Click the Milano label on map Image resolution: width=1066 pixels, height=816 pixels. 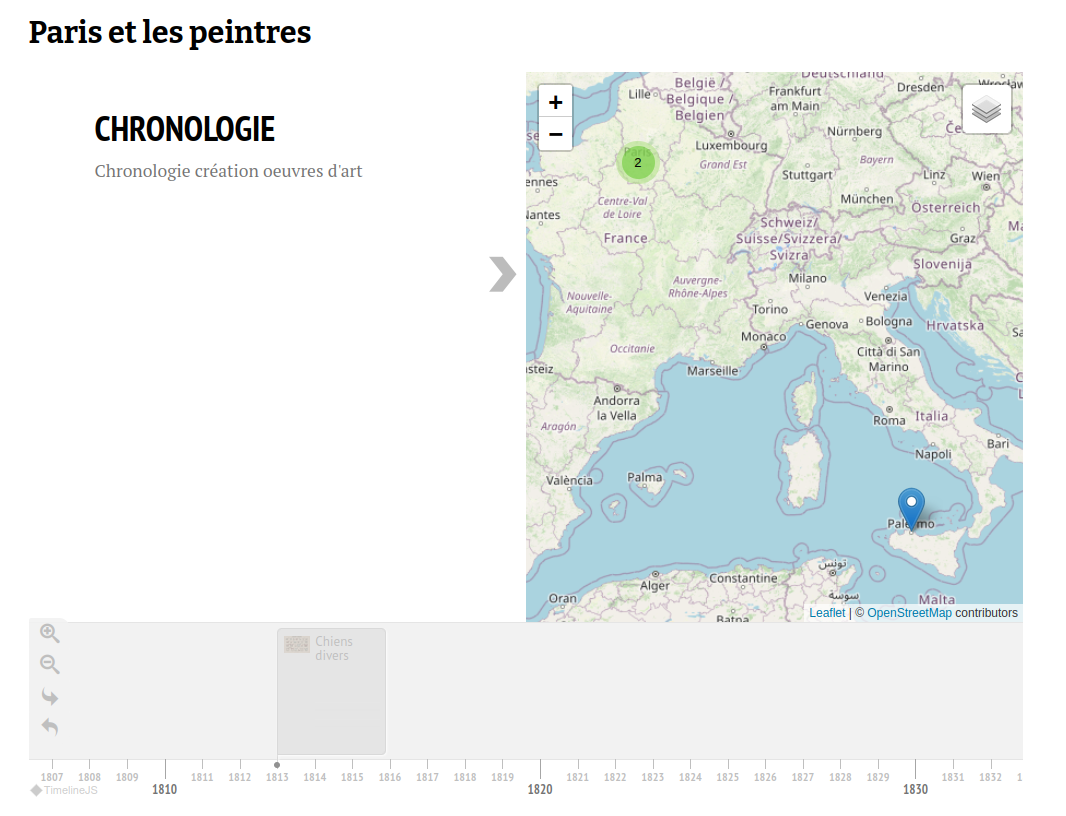pos(807,278)
